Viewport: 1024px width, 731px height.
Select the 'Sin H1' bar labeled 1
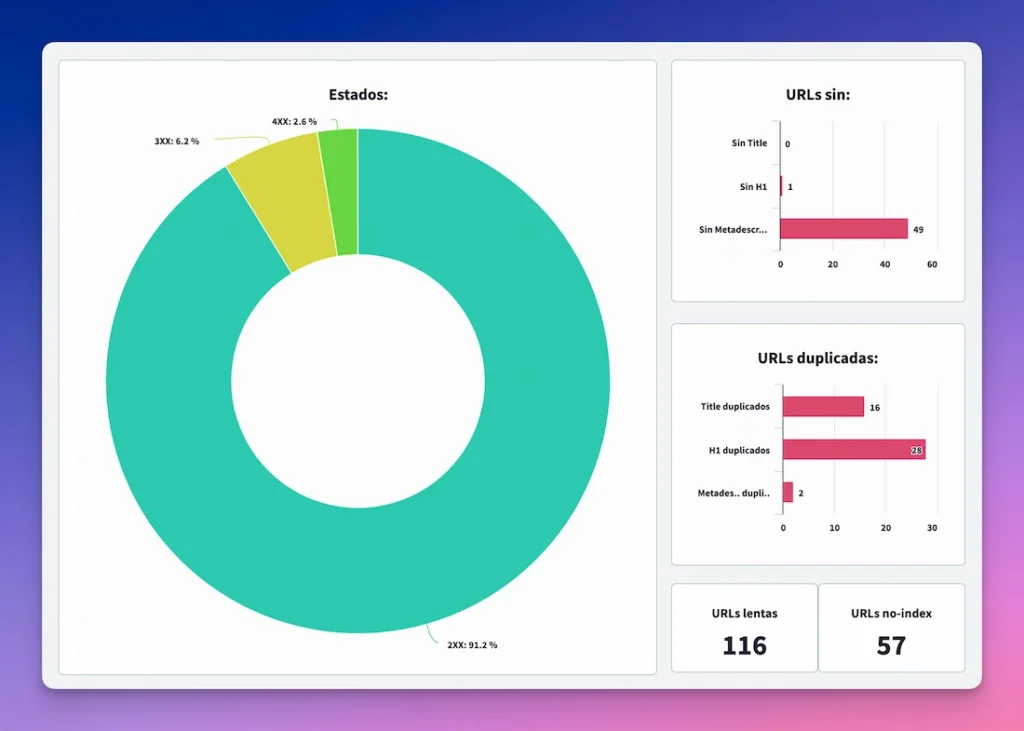point(782,186)
